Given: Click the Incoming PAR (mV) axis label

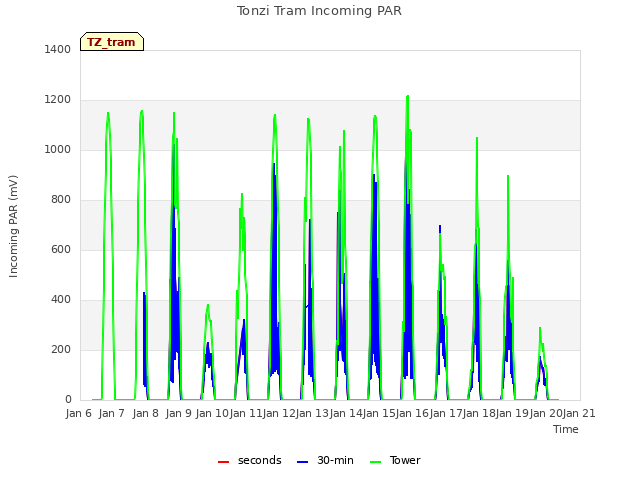Looking at the screenshot, I should [13, 226].
